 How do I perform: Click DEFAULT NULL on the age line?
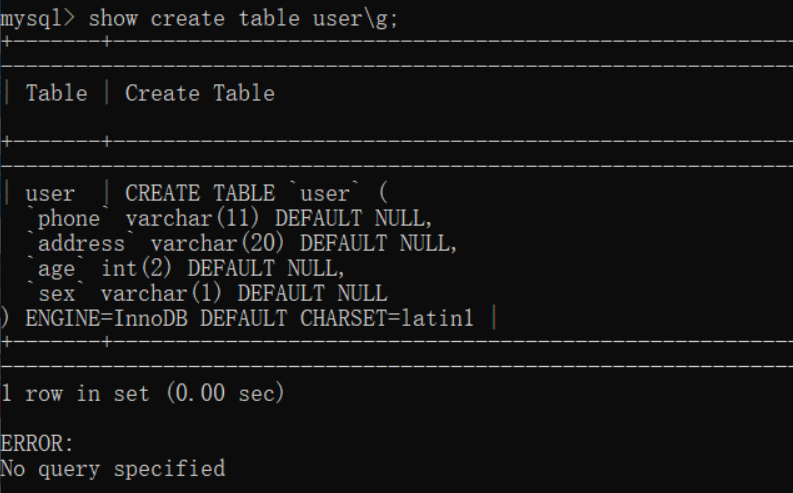pyautogui.click(x=265, y=268)
